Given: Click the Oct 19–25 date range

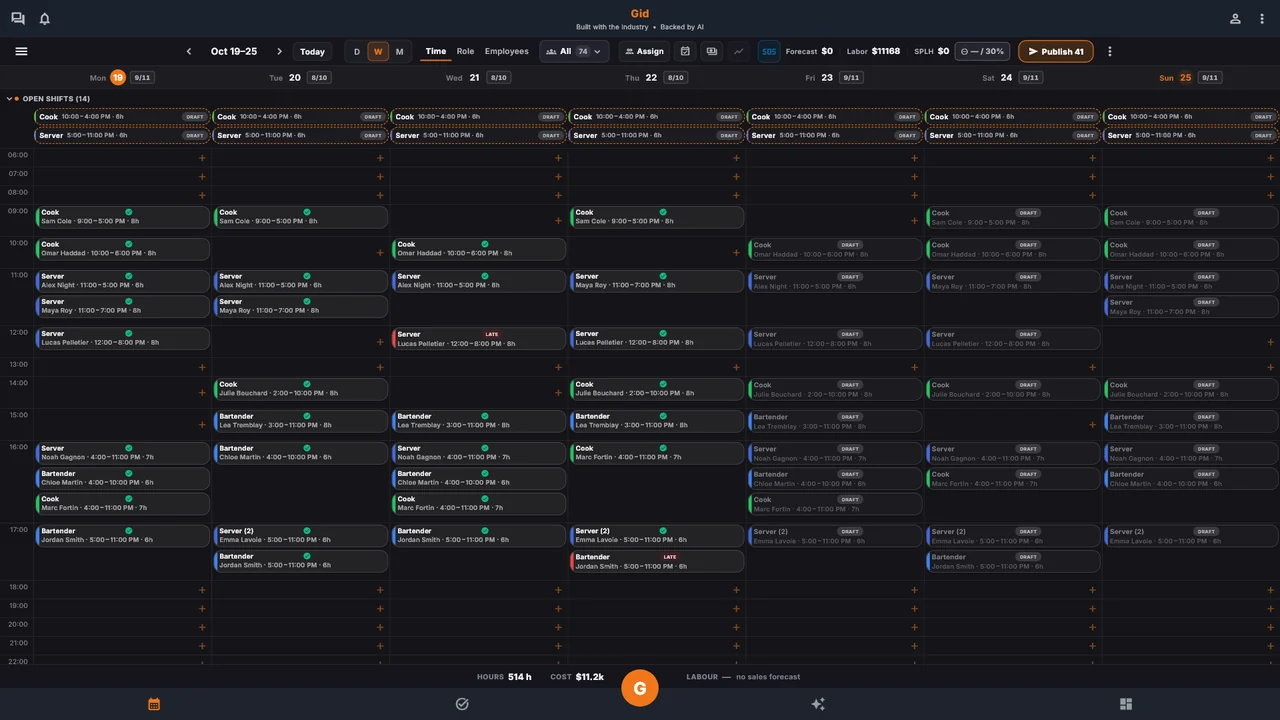Looking at the screenshot, I should click(234, 51).
